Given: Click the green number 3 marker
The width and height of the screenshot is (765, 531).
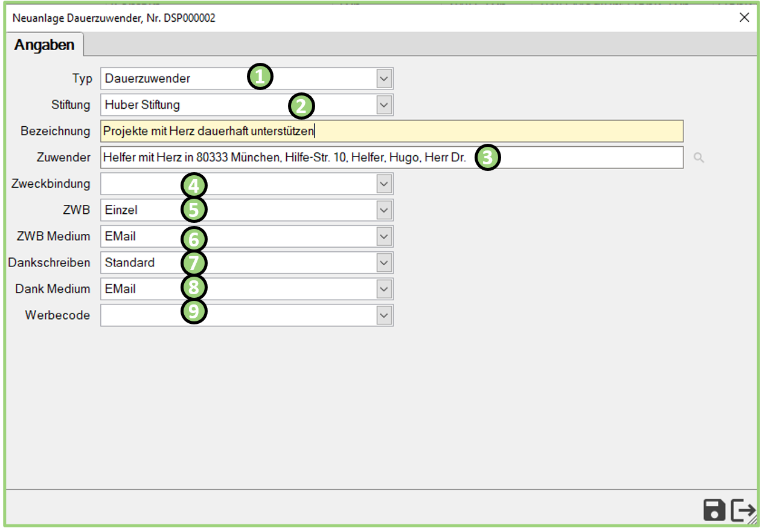Looking at the screenshot, I should [x=486, y=157].
